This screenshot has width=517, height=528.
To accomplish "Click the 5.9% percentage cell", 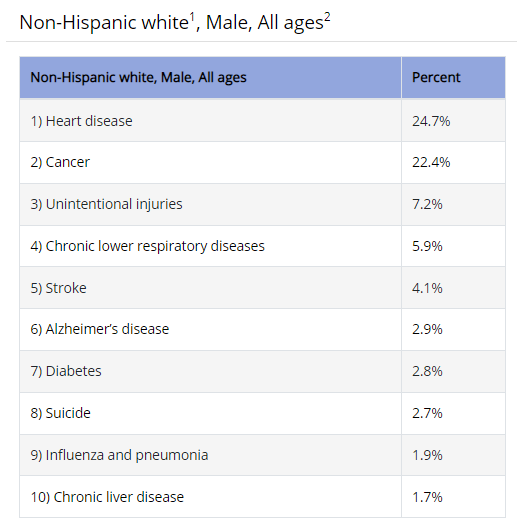I will pyautogui.click(x=427, y=246).
